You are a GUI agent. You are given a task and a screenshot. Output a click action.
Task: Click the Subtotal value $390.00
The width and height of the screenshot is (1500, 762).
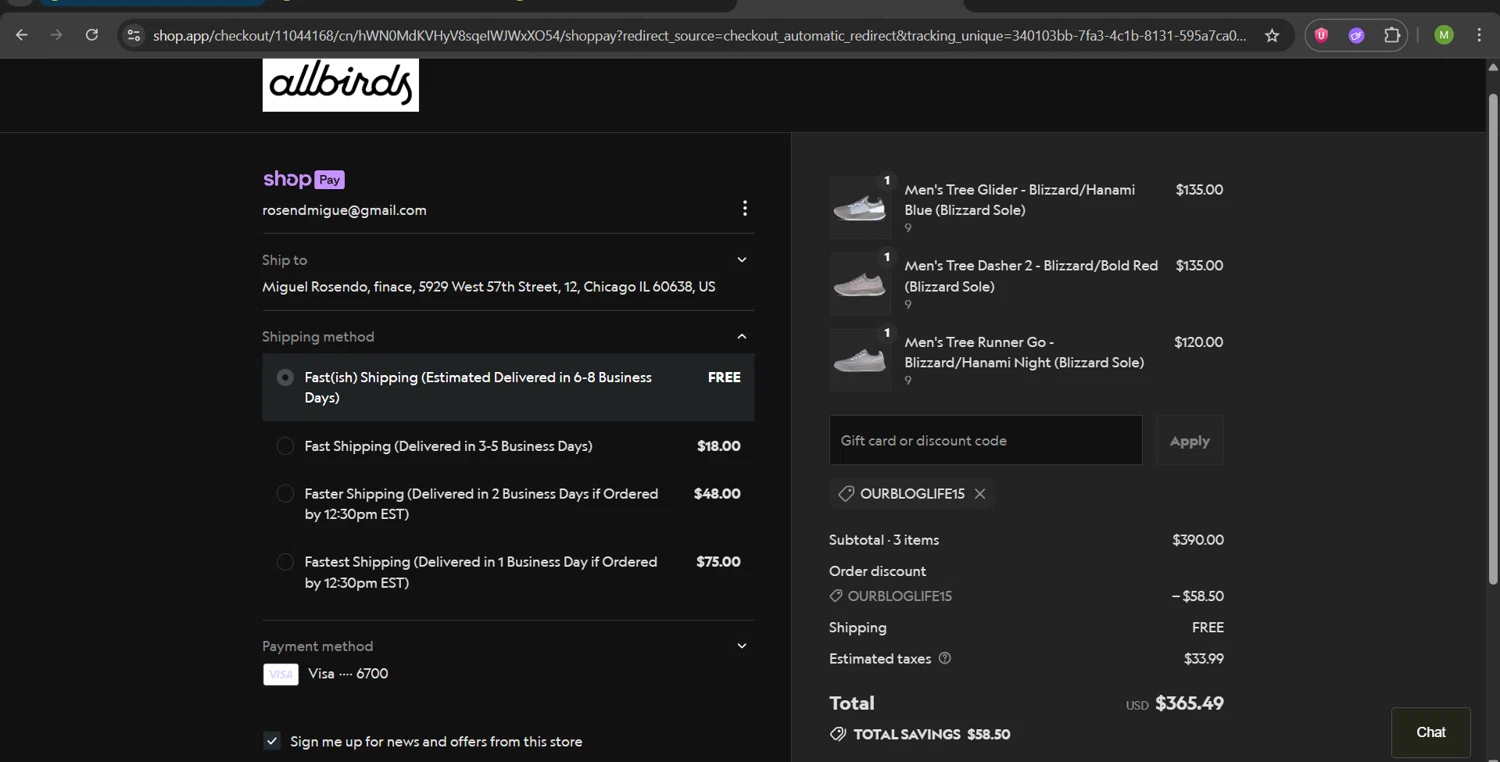click(1198, 540)
